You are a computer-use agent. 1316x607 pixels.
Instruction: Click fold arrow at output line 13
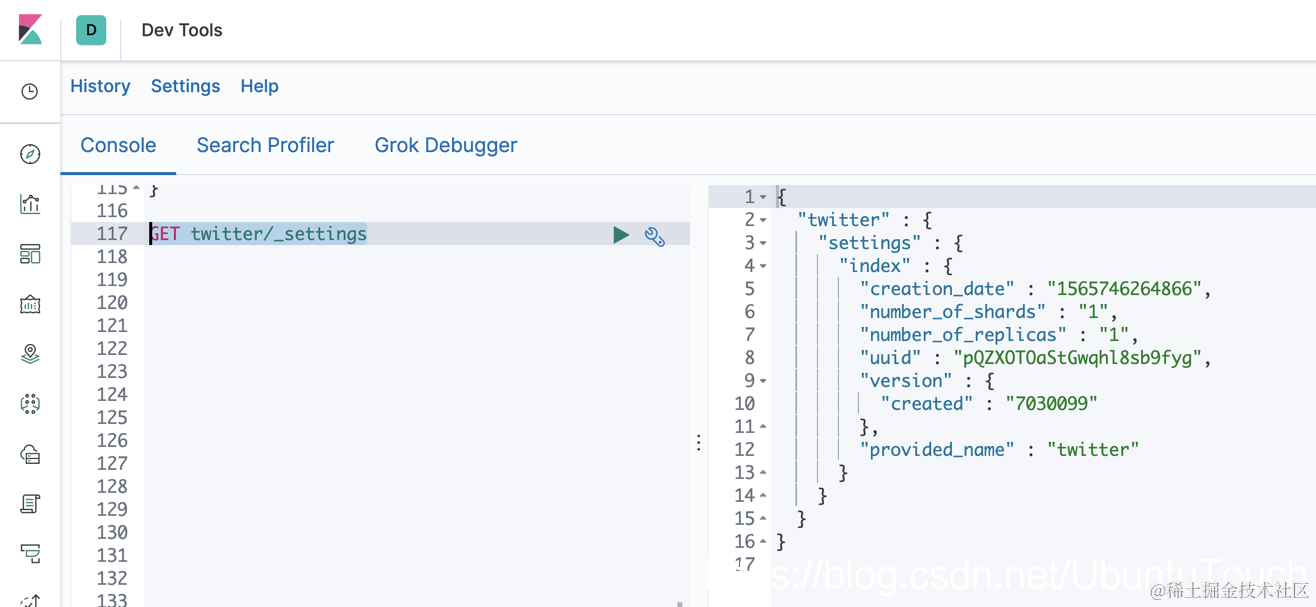point(764,472)
